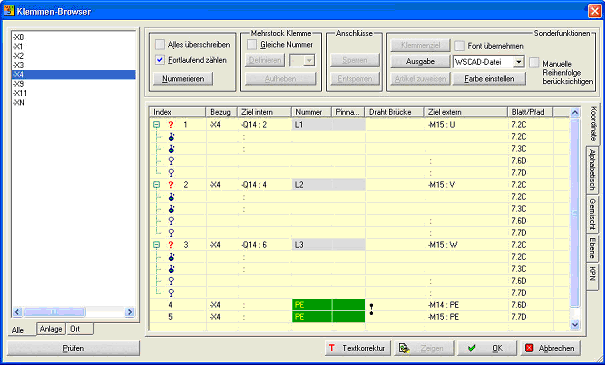The width and height of the screenshot is (605, 365).
Task: Select terminal strip -X4 in list
Action: tap(73, 74)
